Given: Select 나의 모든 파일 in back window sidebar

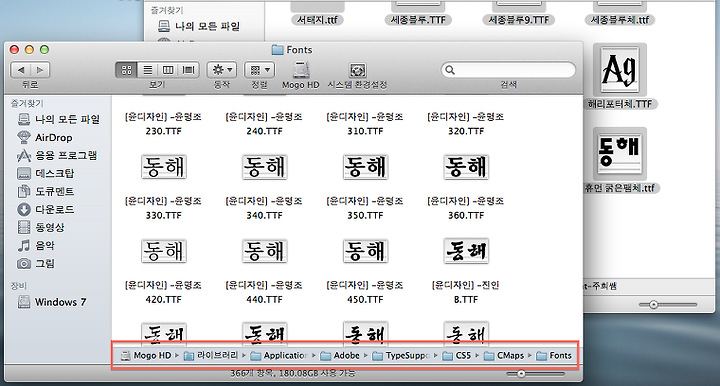Looking at the screenshot, I should [199, 26].
